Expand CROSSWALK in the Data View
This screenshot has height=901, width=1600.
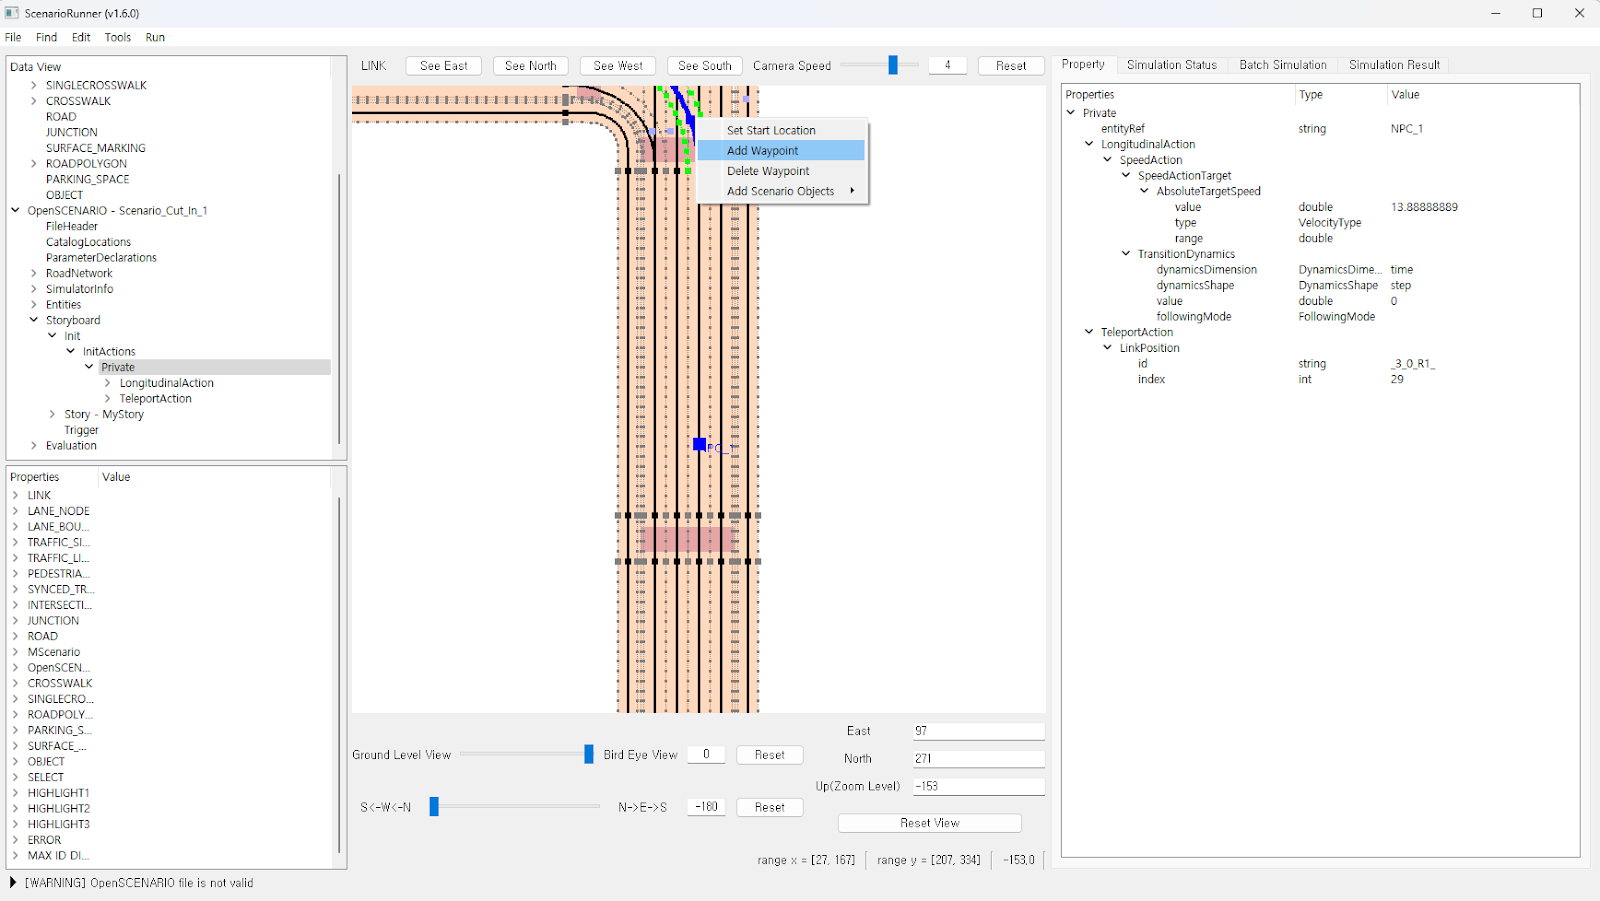[x=34, y=101]
